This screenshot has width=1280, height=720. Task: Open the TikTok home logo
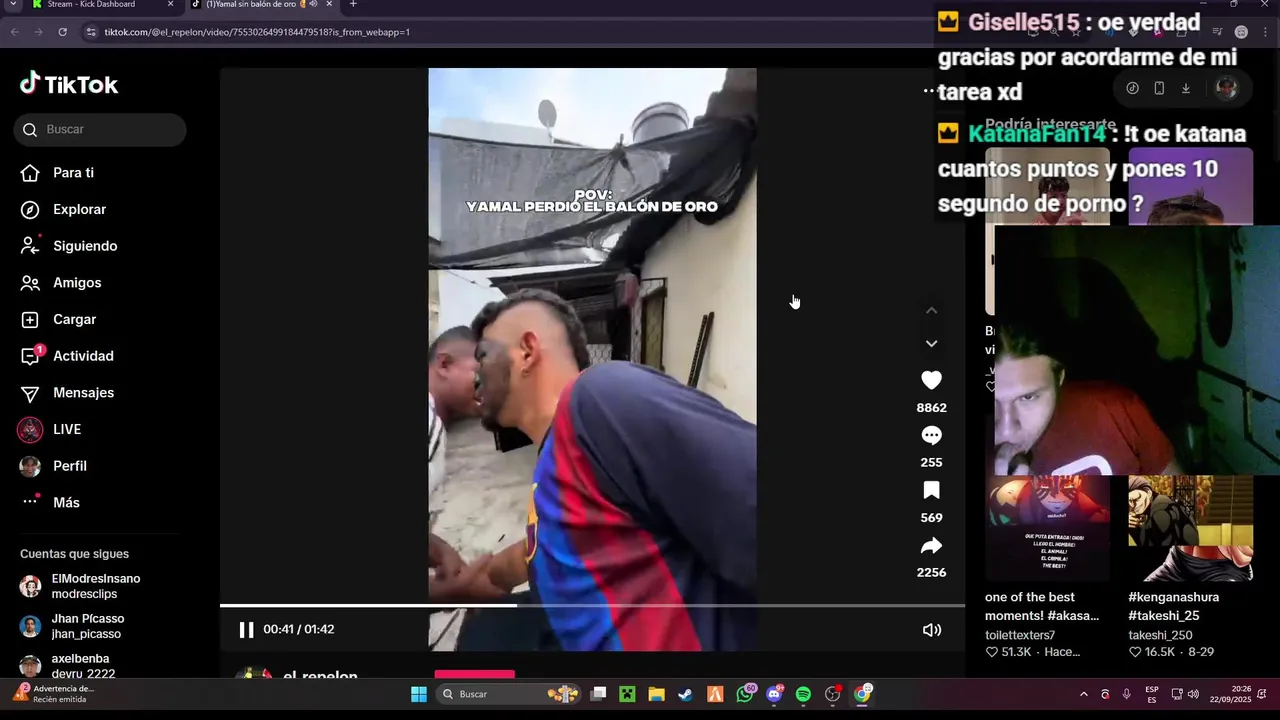tap(69, 85)
